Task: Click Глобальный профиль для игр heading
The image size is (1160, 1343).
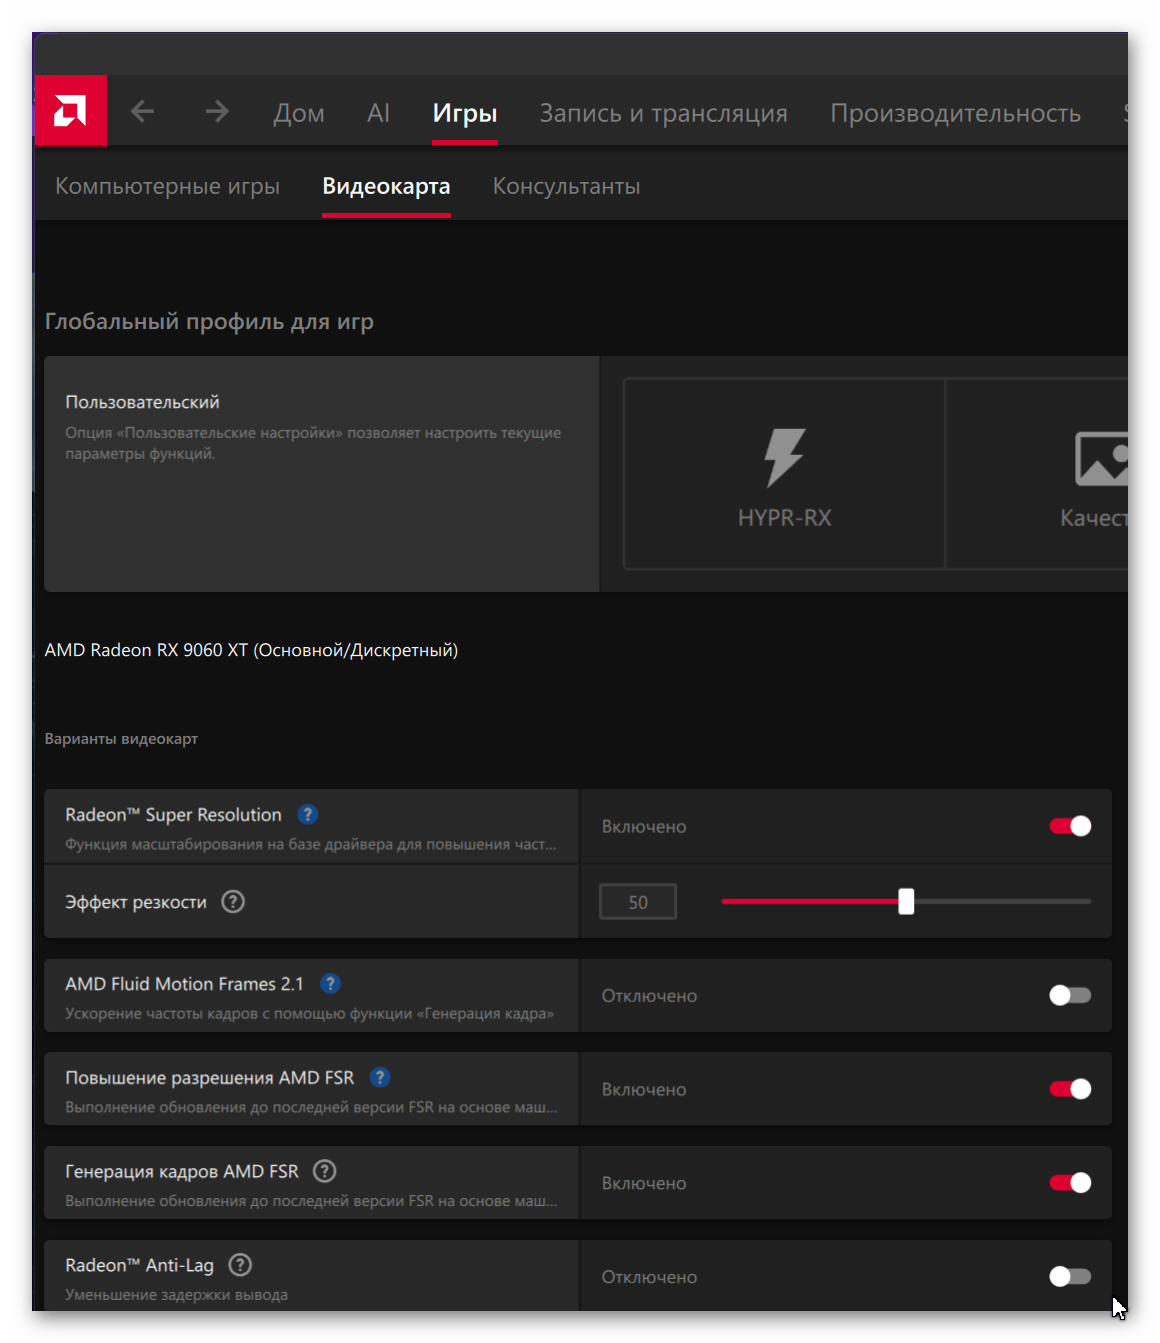Action: [x=209, y=322]
